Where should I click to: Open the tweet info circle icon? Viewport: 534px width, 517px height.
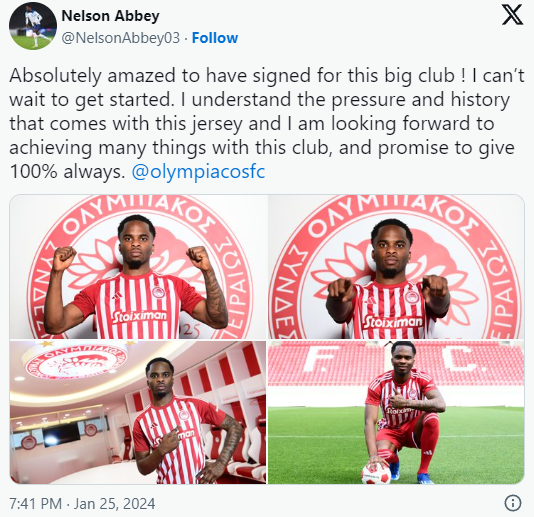tap(512, 503)
